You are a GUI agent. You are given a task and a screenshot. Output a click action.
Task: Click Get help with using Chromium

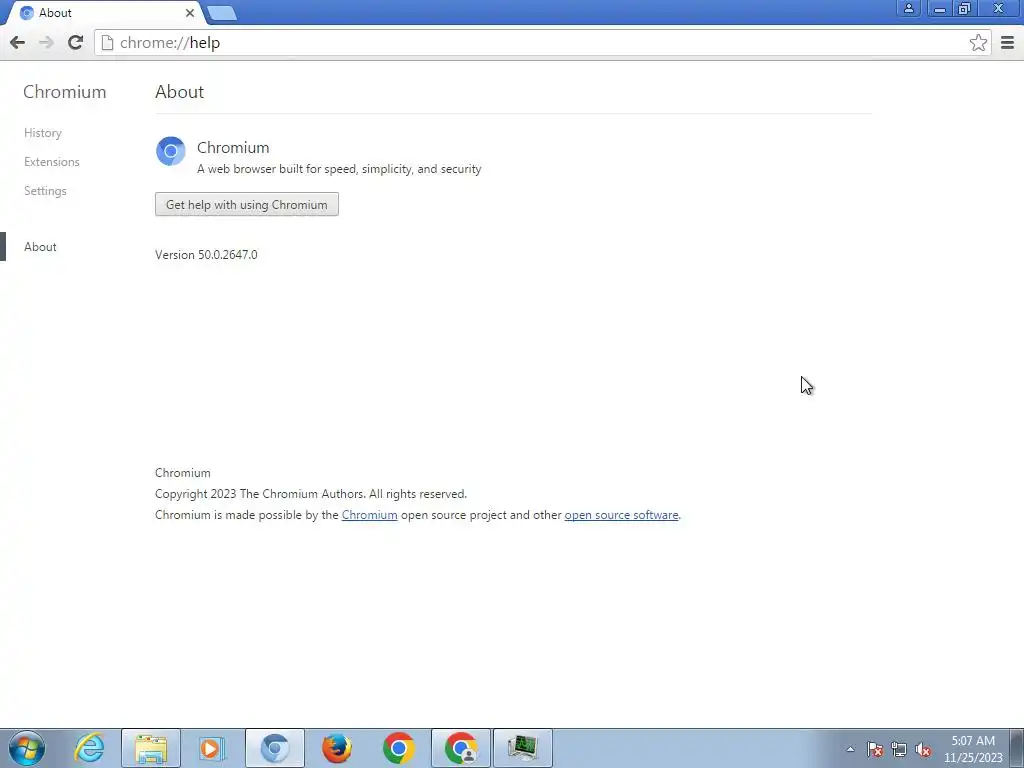pos(247,204)
